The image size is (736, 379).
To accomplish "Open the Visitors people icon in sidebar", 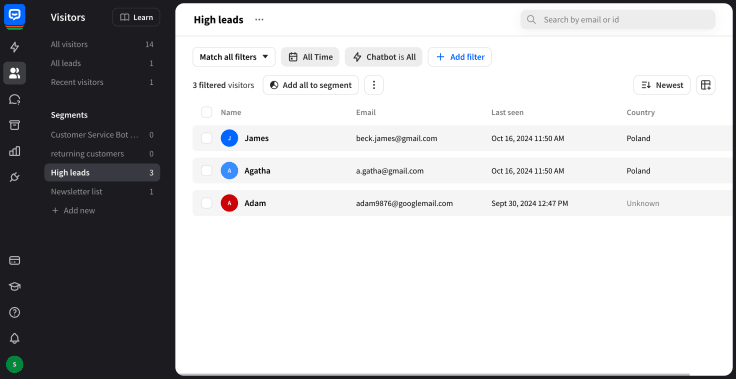I will [x=15, y=73].
